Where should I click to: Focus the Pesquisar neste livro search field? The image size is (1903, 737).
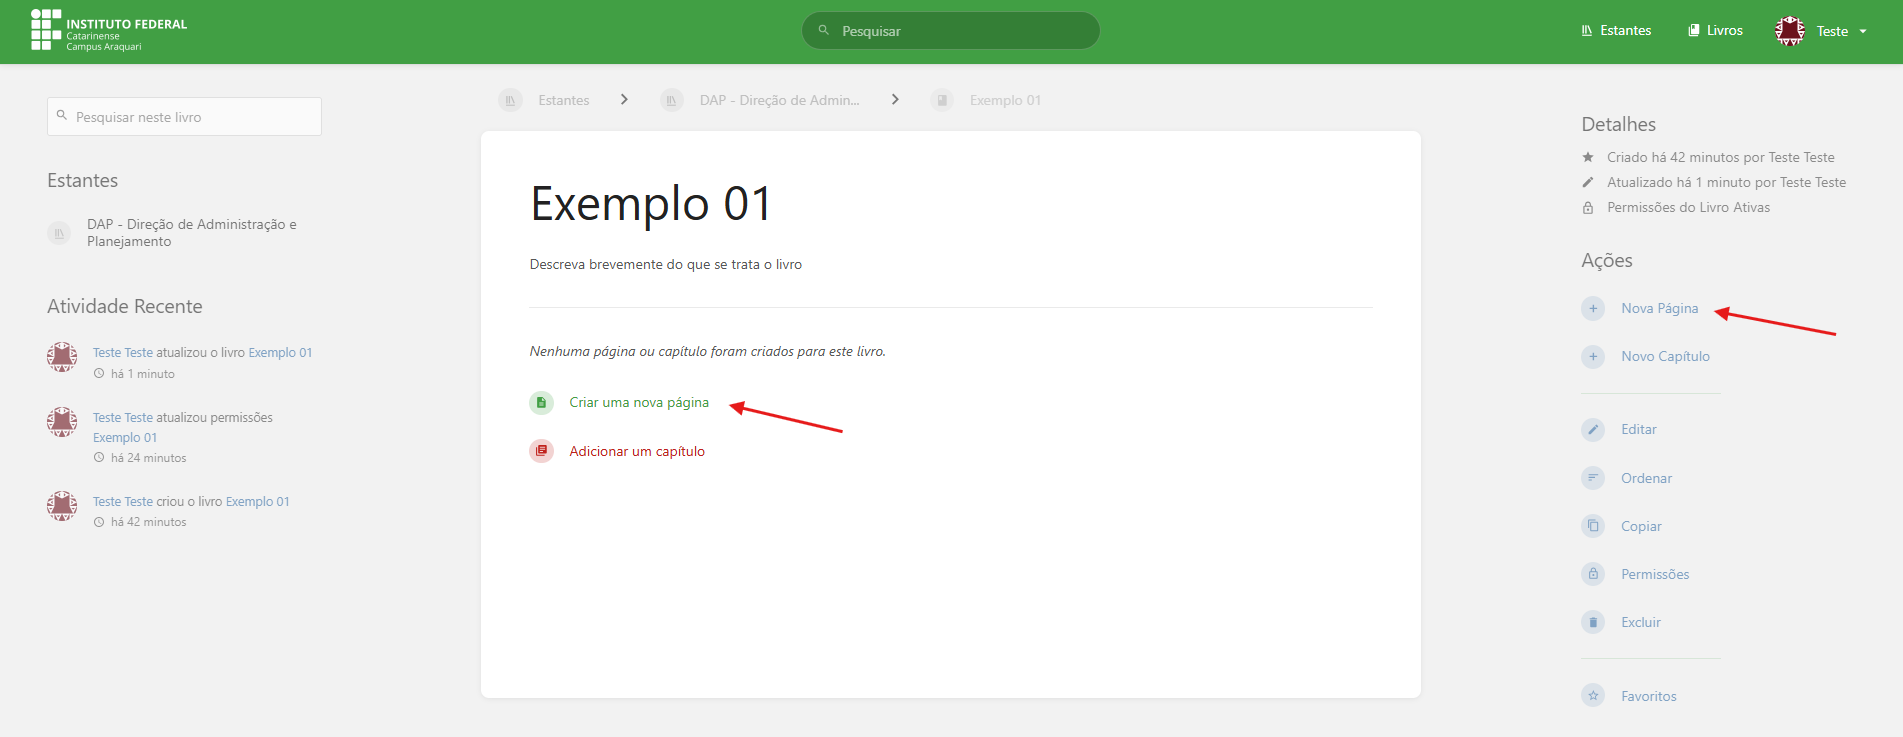184,117
